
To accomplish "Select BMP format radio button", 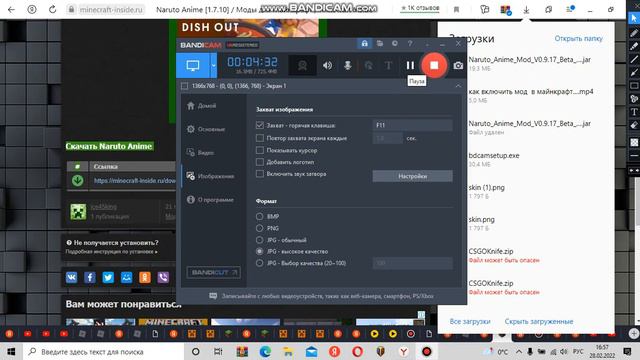I will 260,216.
